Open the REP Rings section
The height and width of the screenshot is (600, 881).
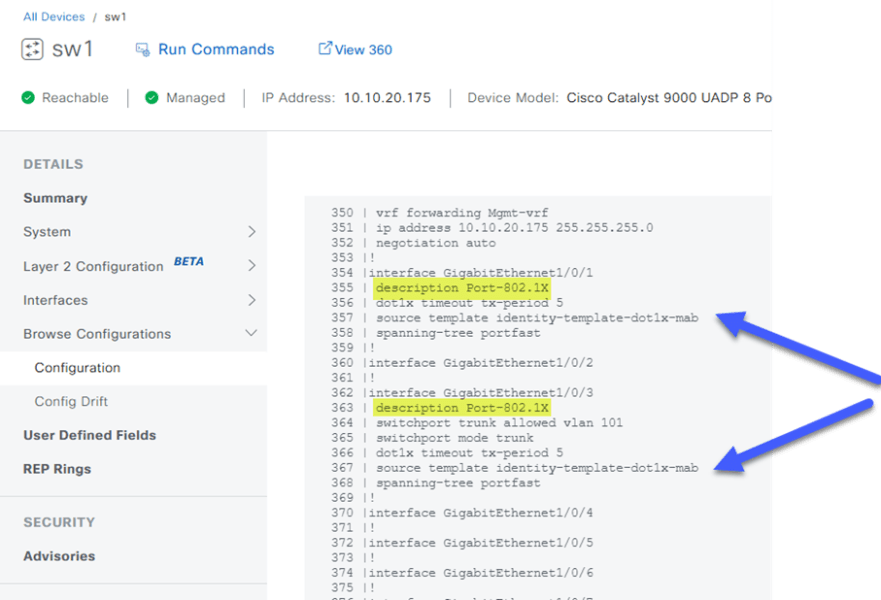57,469
